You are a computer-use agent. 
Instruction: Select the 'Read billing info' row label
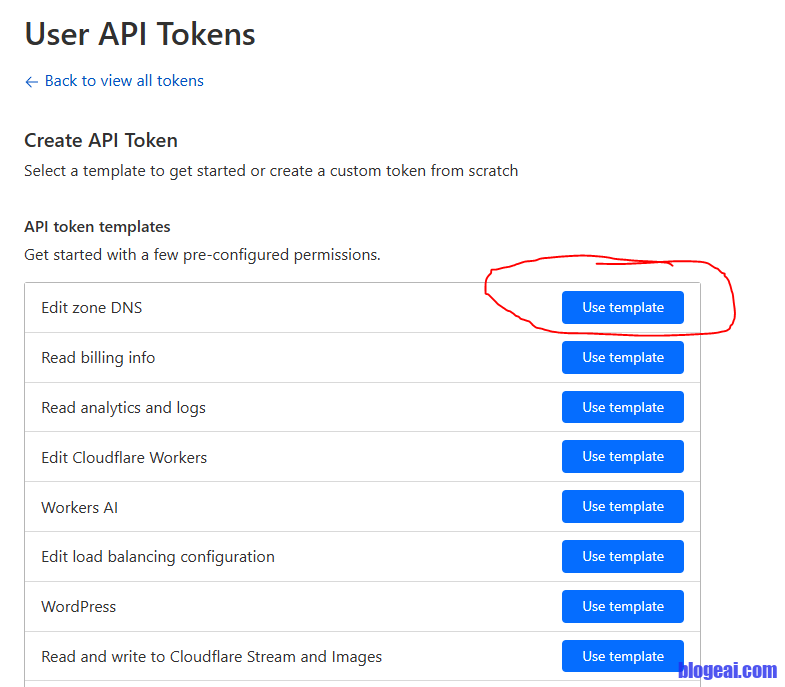pos(98,358)
